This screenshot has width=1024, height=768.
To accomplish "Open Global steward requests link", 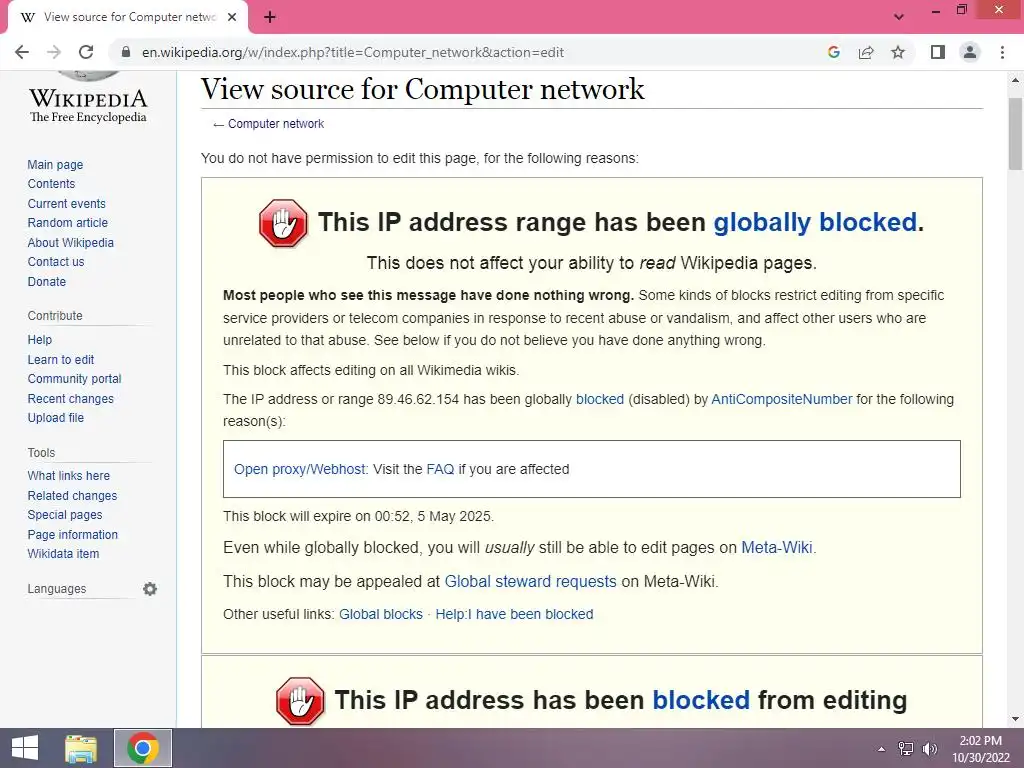I will tap(530, 581).
